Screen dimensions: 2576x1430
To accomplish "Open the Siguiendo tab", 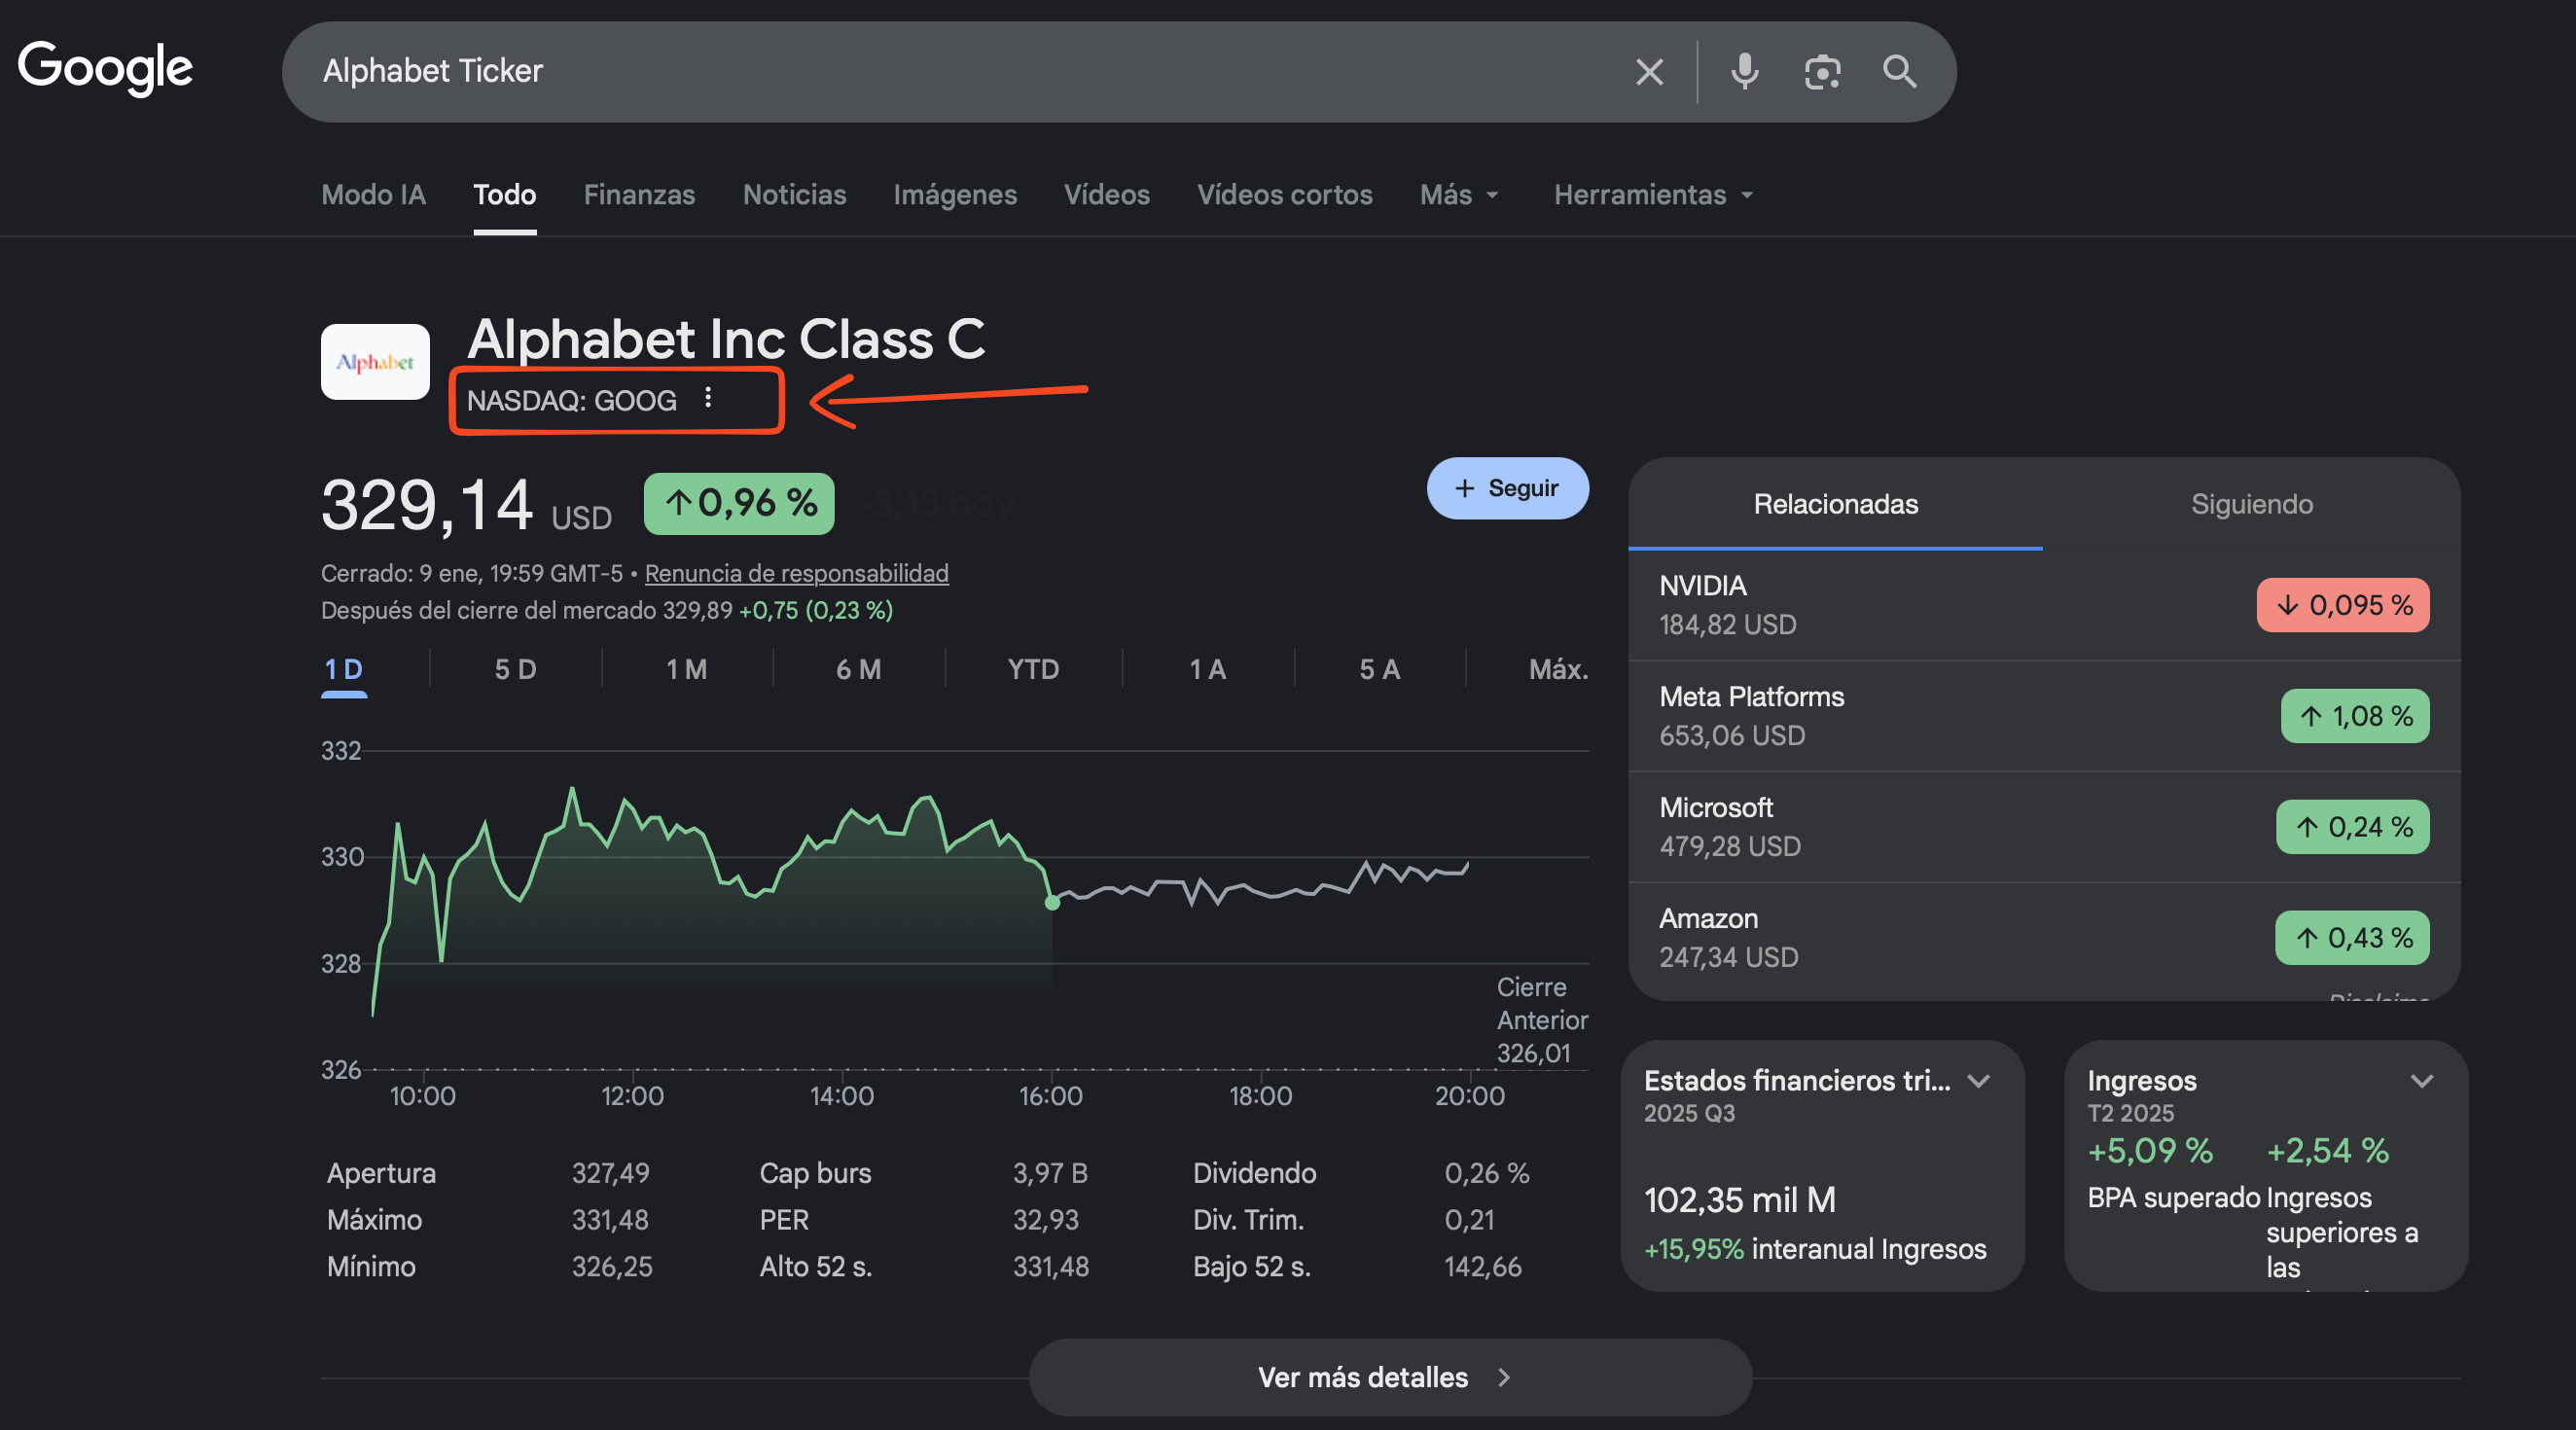I will click(x=2251, y=504).
